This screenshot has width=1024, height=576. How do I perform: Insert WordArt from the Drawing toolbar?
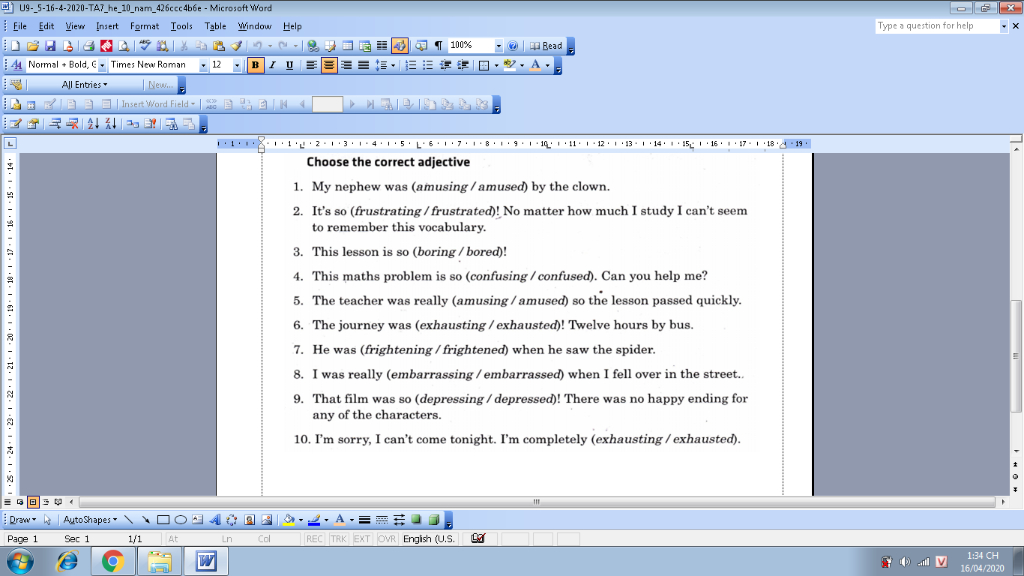point(215,520)
